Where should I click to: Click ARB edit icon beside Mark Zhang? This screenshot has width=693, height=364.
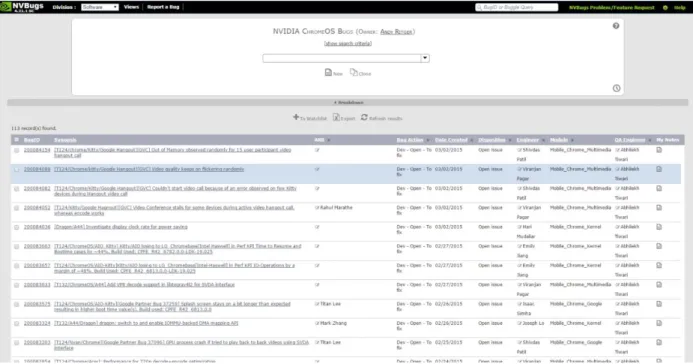317,323
